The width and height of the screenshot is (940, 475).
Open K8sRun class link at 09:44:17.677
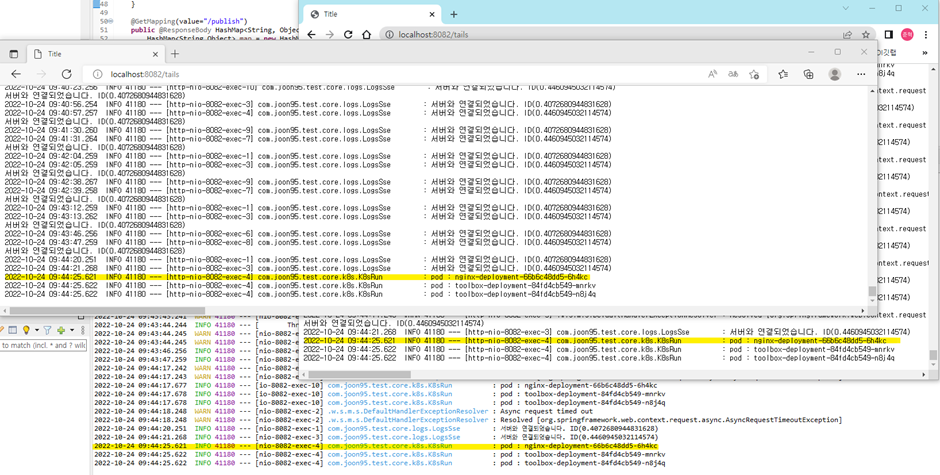tap(390, 386)
